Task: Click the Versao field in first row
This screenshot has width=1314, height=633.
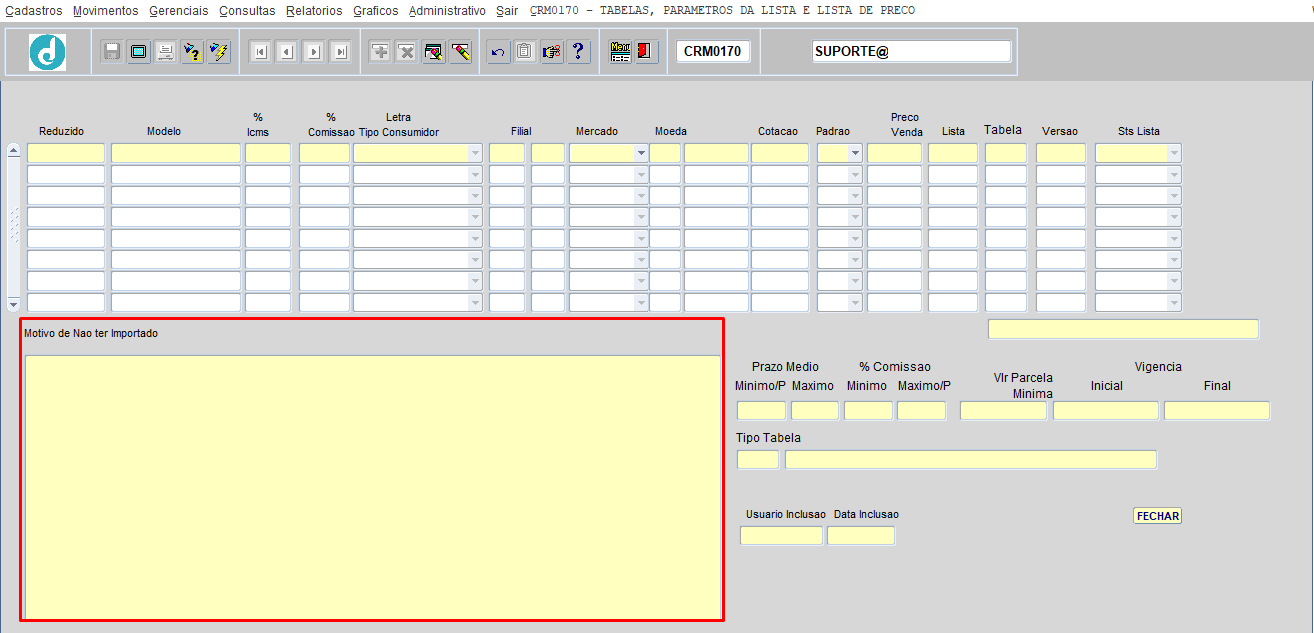Action: [x=1061, y=153]
